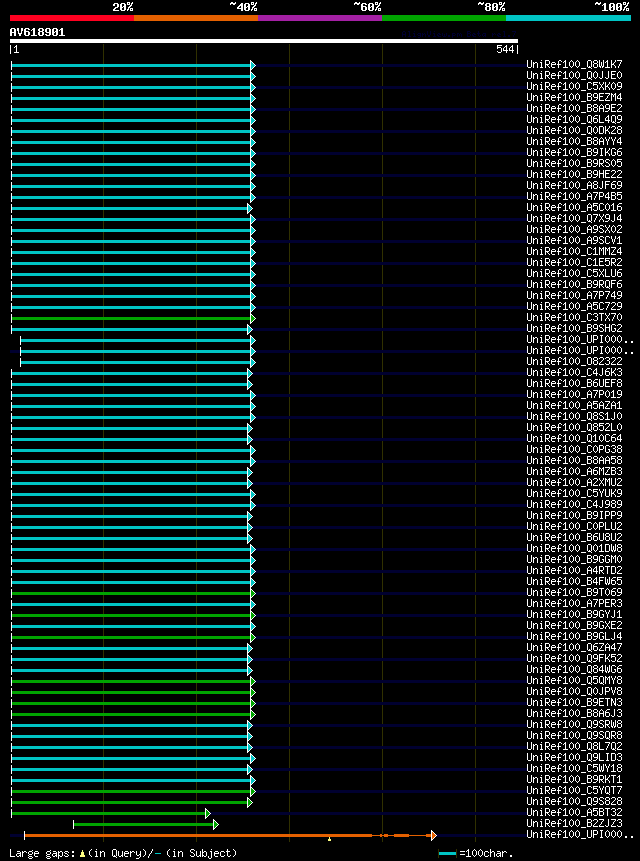Click the short green bar for UniRef100_A5BT32
Image resolution: width=640 pixels, height=861 pixels.
coord(109,813)
